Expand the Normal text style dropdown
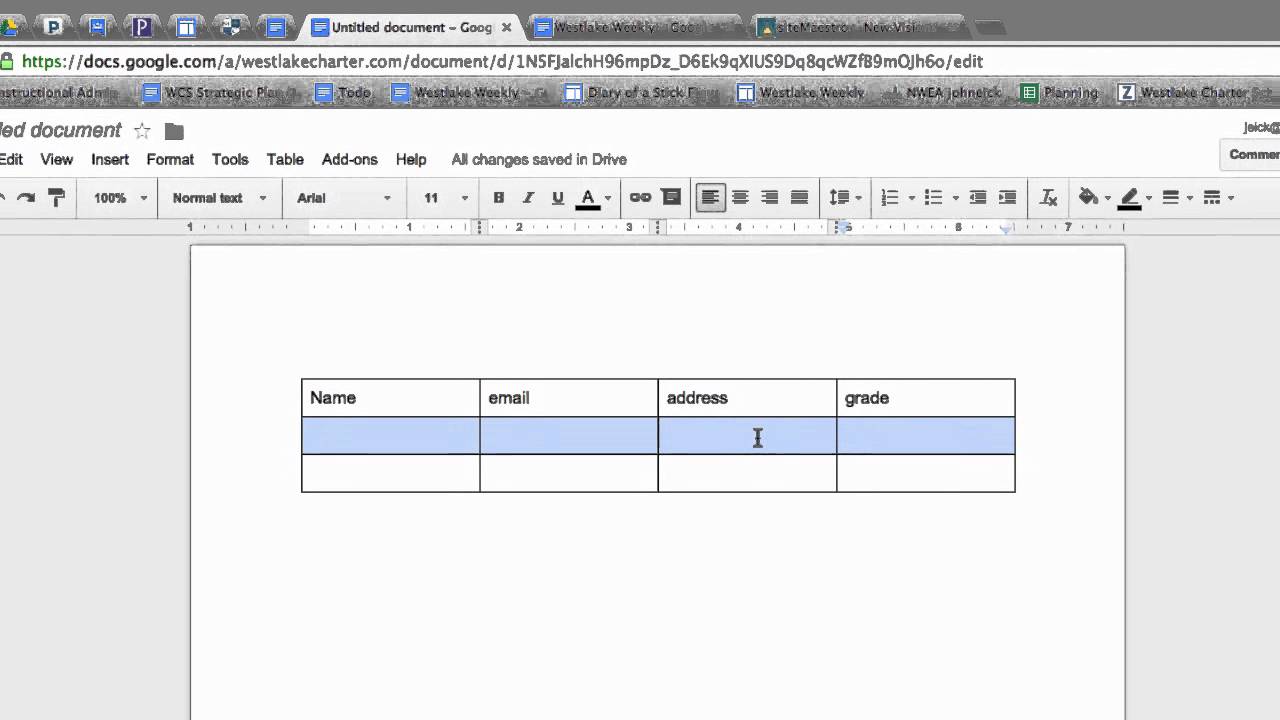1280x720 pixels. [x=219, y=198]
